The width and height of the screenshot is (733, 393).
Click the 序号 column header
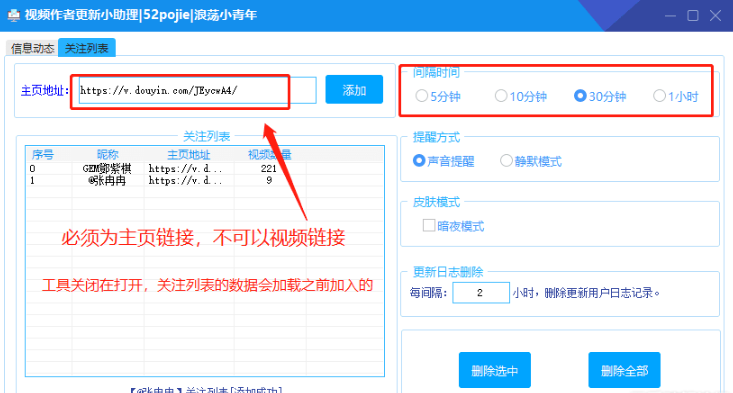point(43,155)
